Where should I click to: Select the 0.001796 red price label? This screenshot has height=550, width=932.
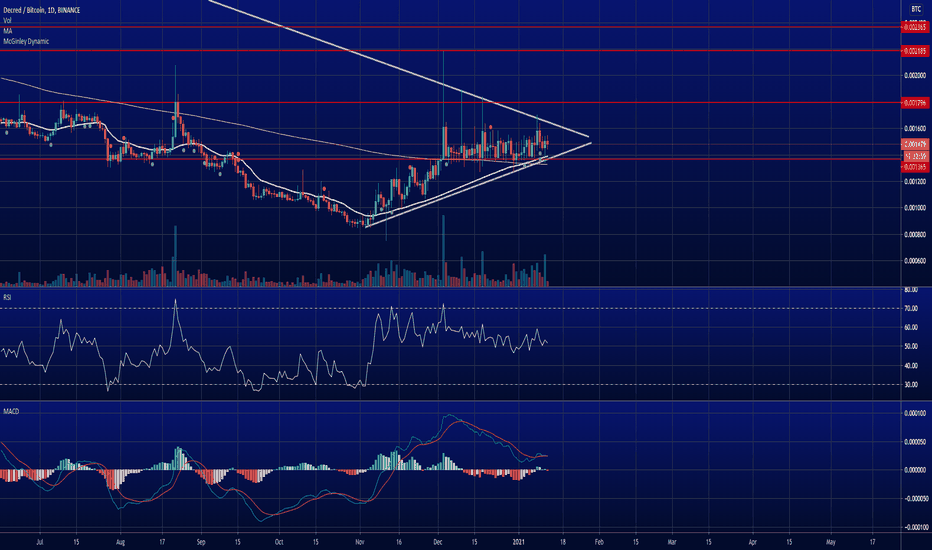point(915,103)
